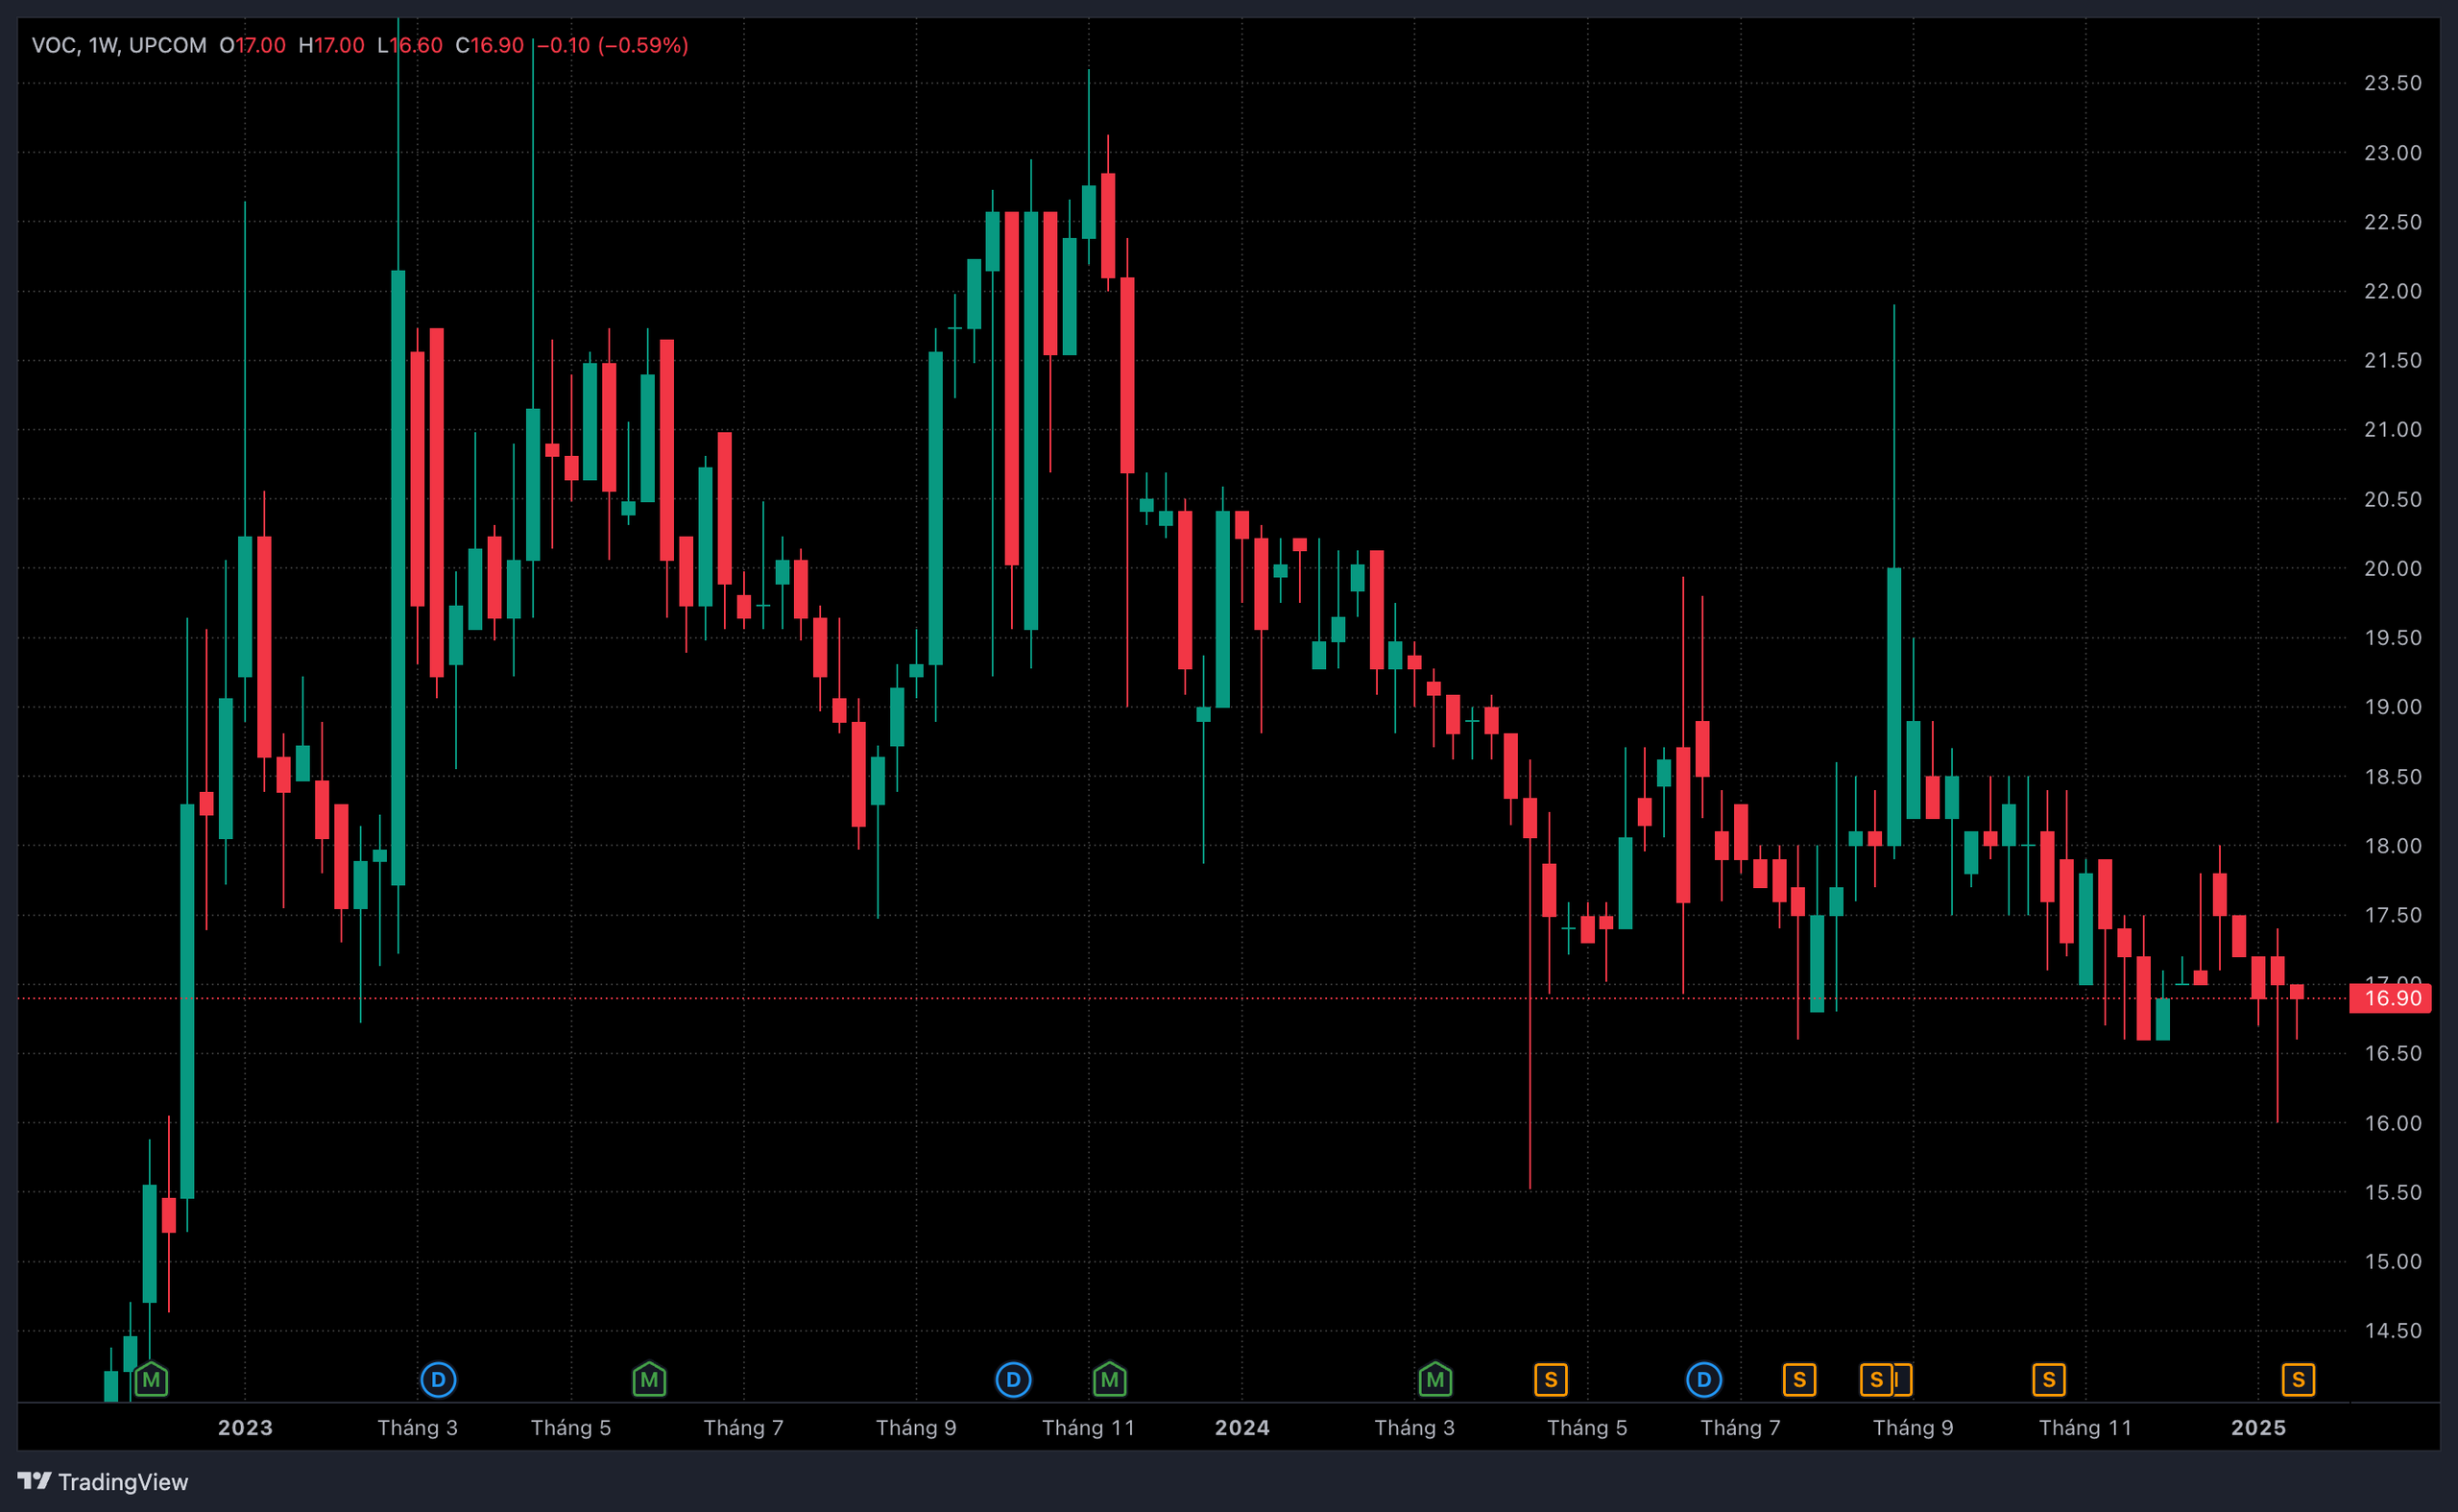This screenshot has height=1512, width=2458.
Task: Click the 17.50 price axis label
Action: point(2393,915)
